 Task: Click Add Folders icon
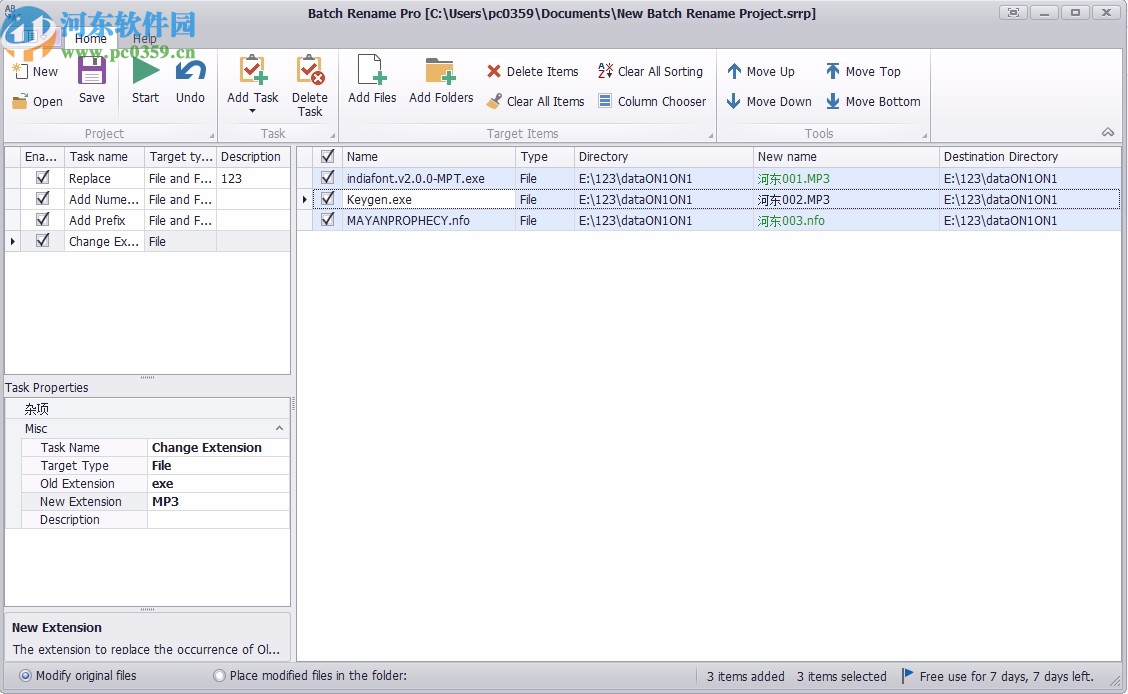point(440,80)
